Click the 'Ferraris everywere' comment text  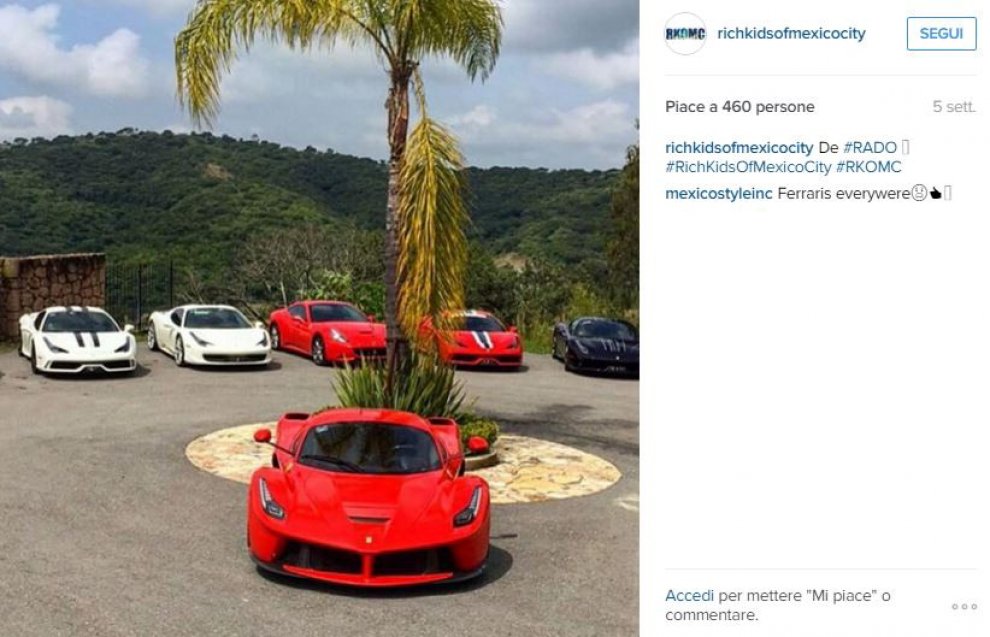[x=844, y=194]
